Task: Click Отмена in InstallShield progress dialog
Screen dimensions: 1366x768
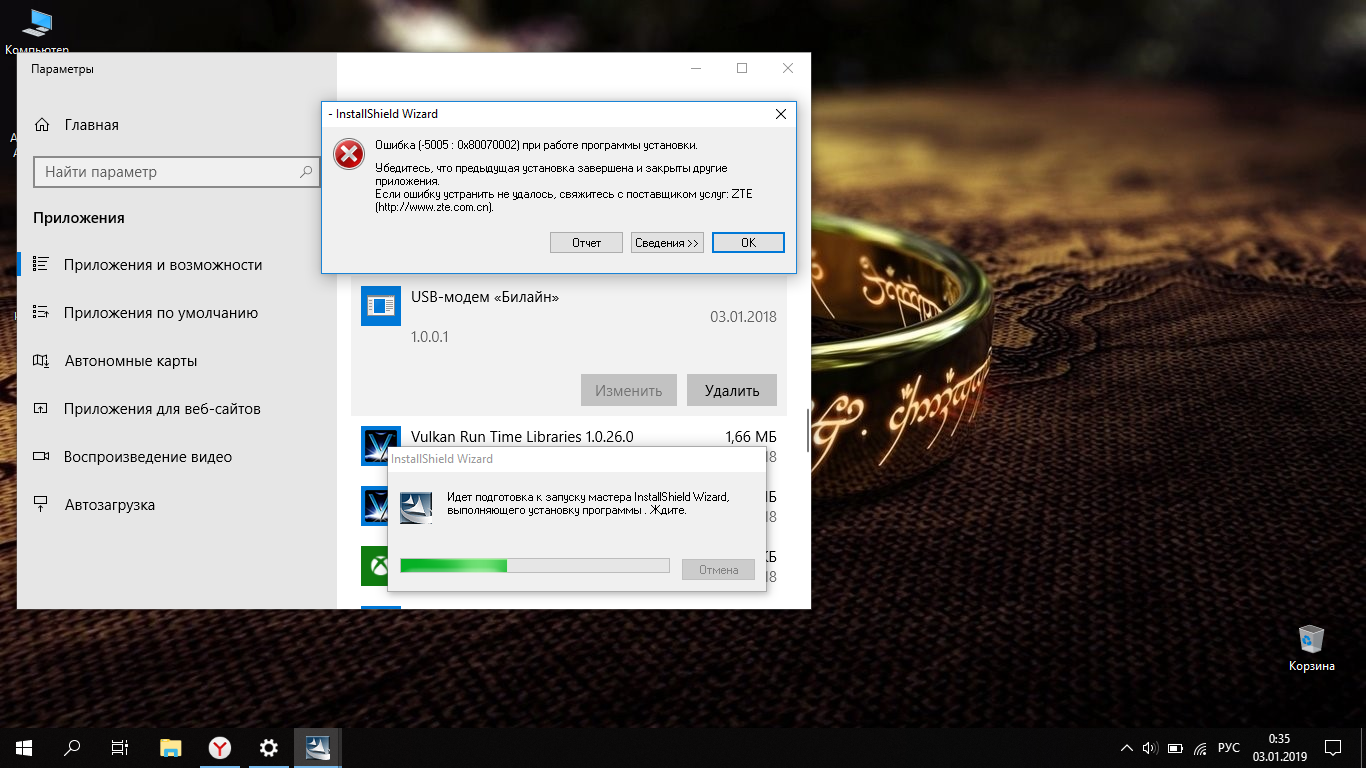Action: (x=718, y=569)
